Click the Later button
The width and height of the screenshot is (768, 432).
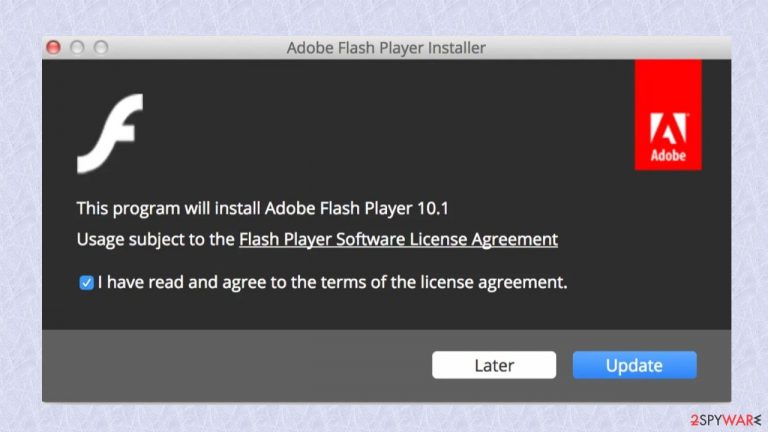[494, 365]
